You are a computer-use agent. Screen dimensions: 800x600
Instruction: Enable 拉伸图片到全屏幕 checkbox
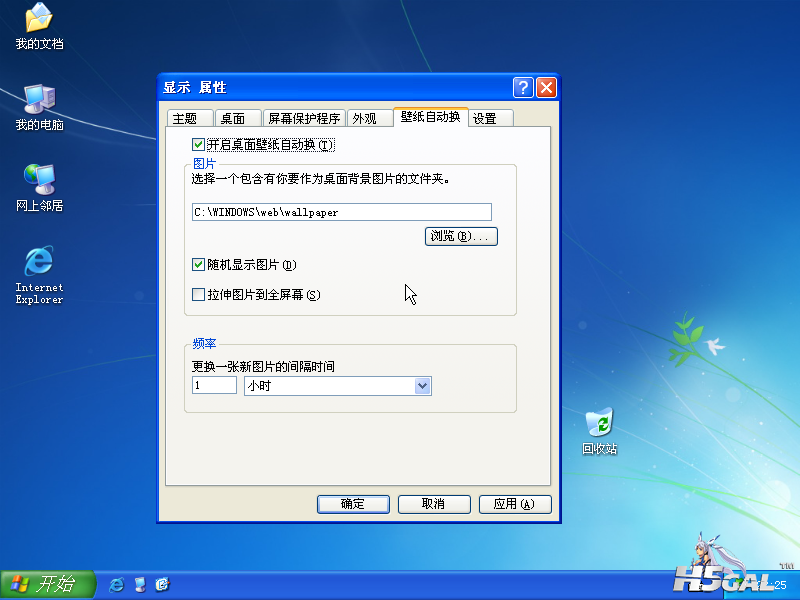[x=198, y=294]
